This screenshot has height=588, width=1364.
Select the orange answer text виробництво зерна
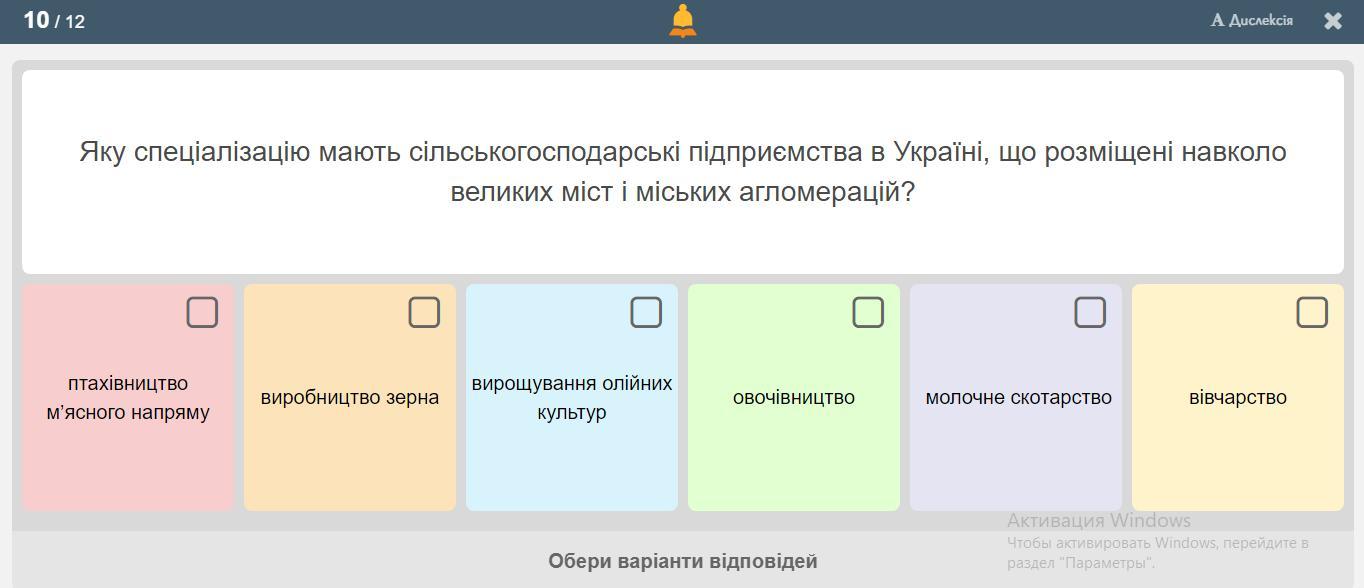point(350,397)
